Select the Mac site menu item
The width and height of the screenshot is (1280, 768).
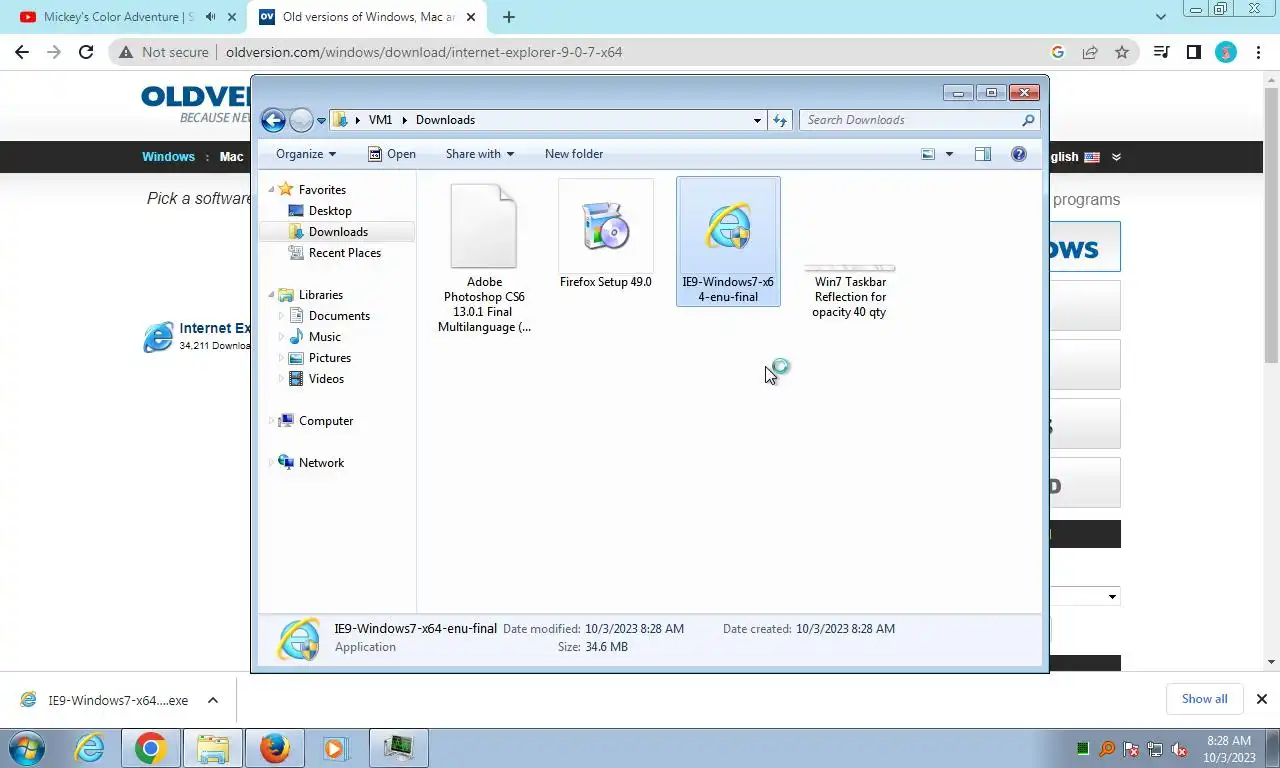pos(231,157)
